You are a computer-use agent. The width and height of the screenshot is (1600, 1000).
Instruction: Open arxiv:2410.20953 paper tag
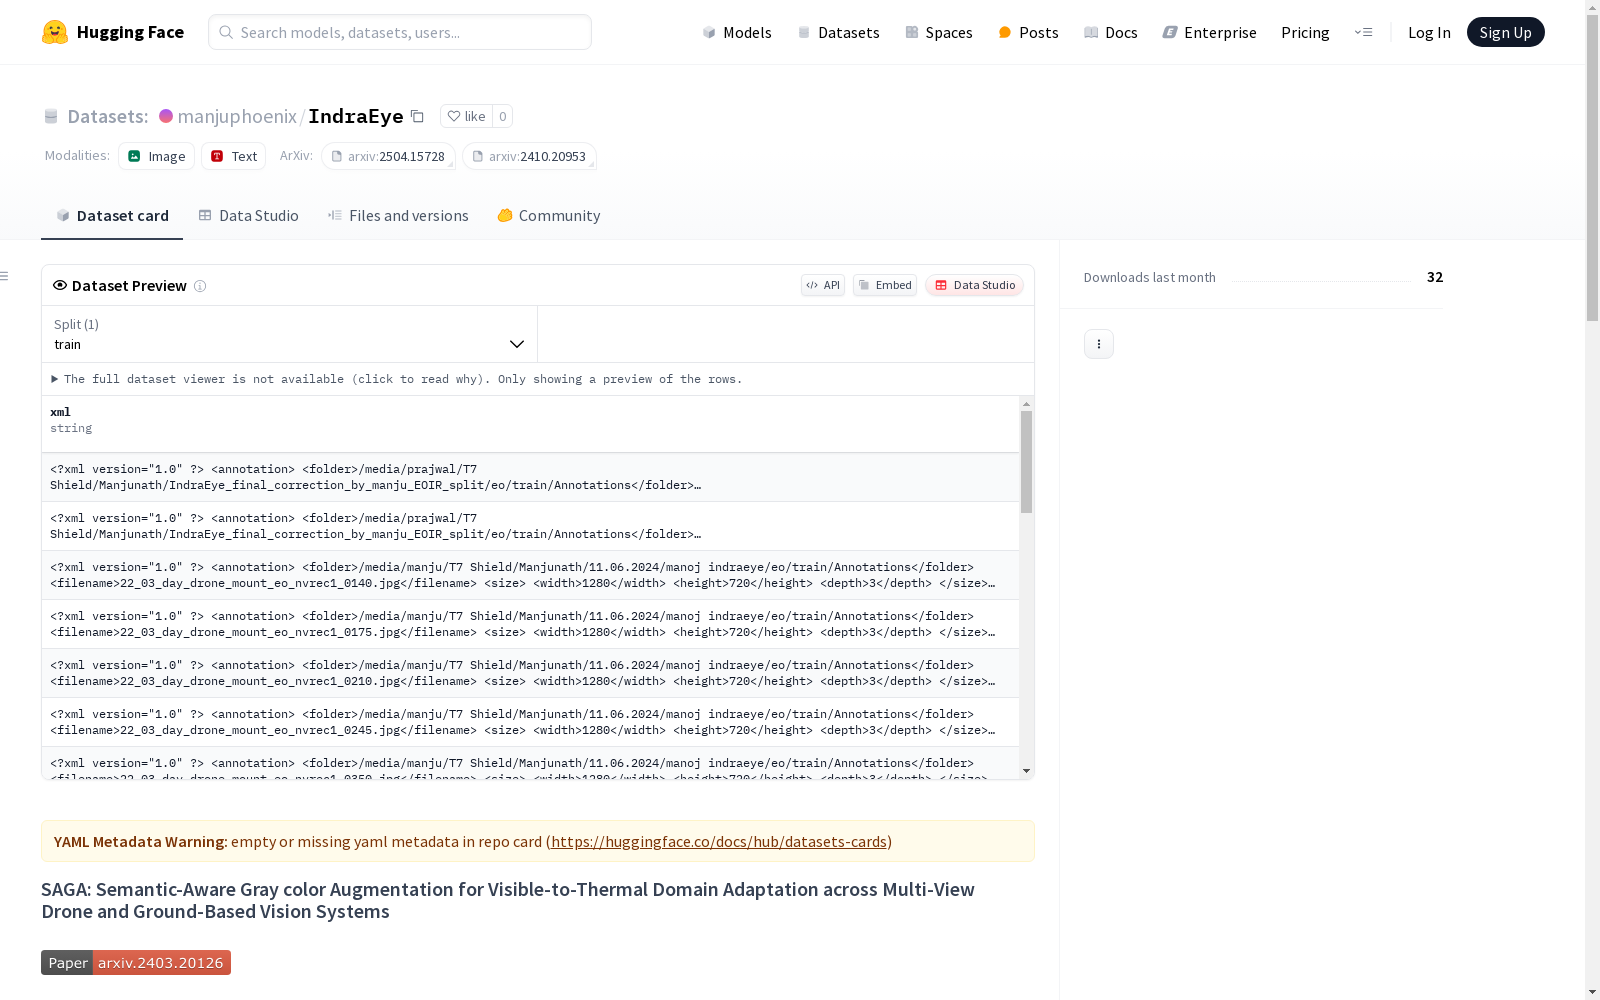[529, 156]
